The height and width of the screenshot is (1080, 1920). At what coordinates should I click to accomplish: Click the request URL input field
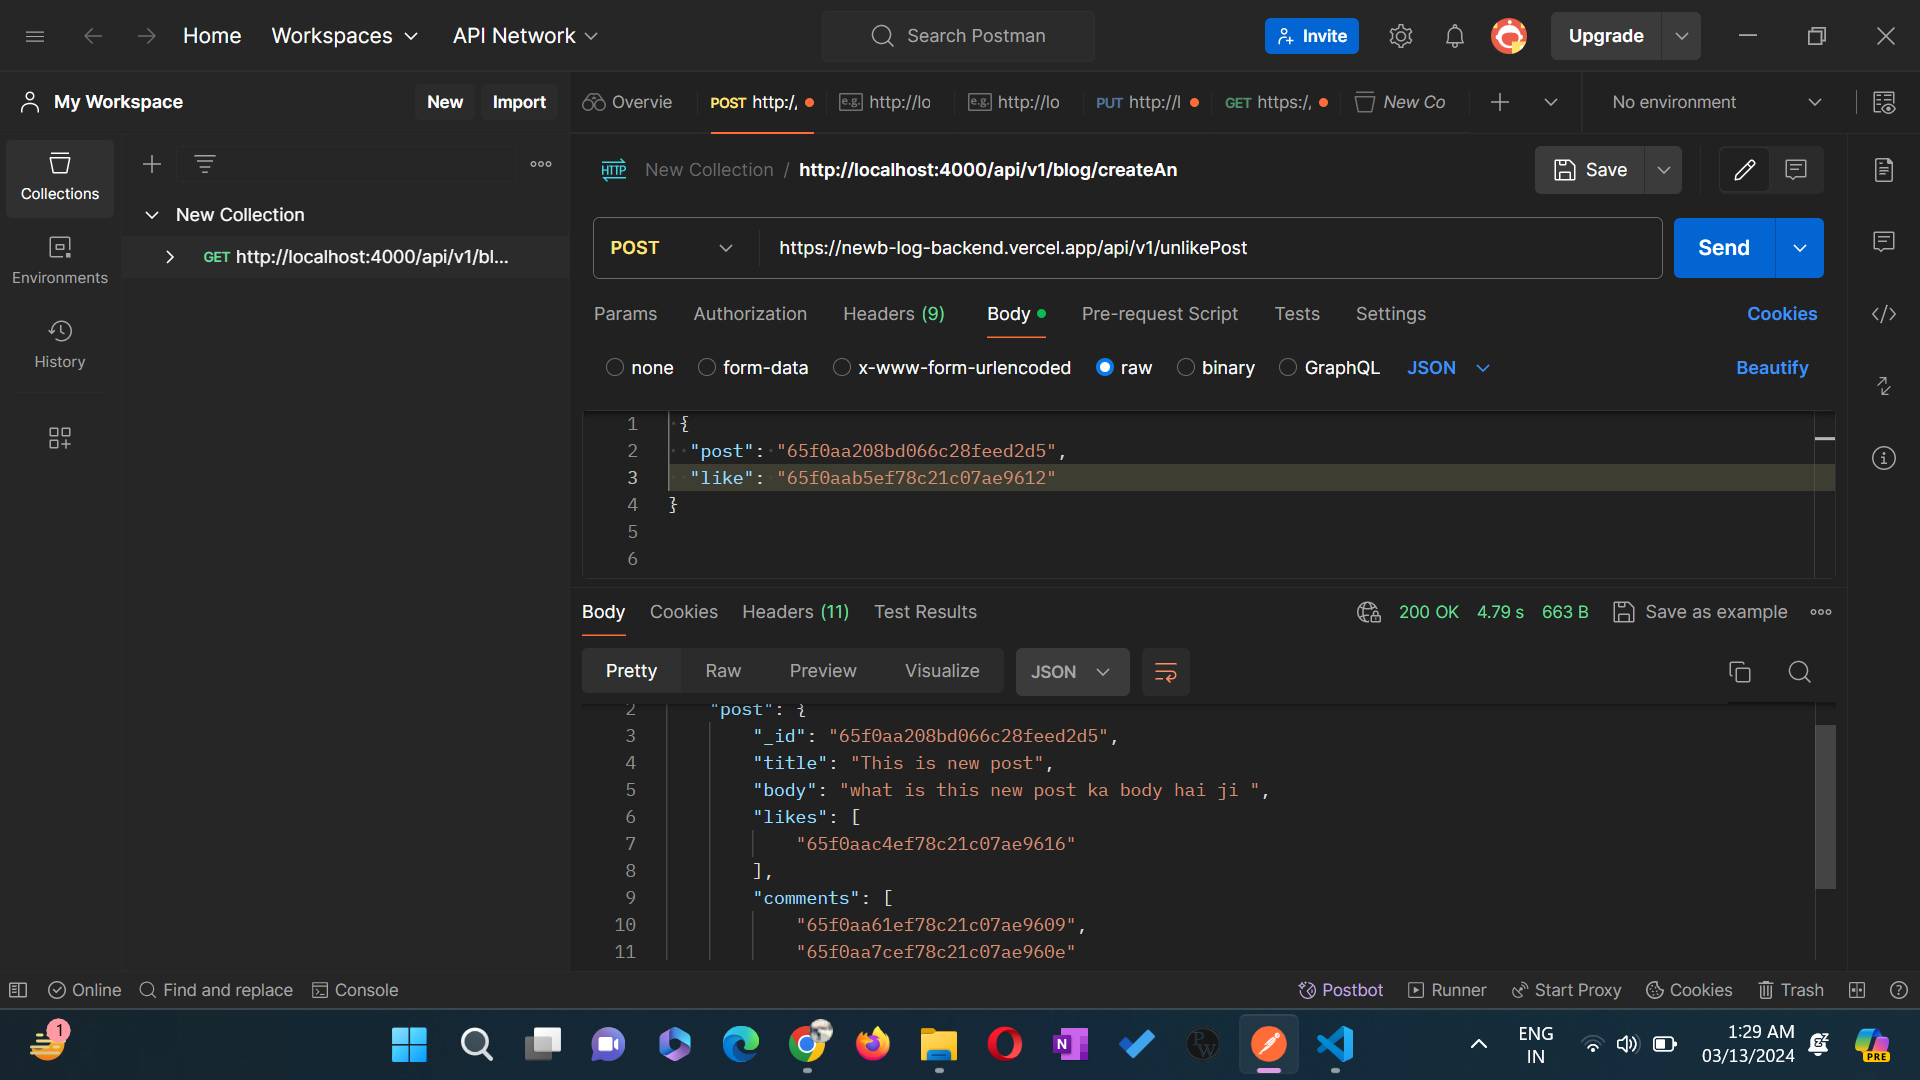point(1200,247)
